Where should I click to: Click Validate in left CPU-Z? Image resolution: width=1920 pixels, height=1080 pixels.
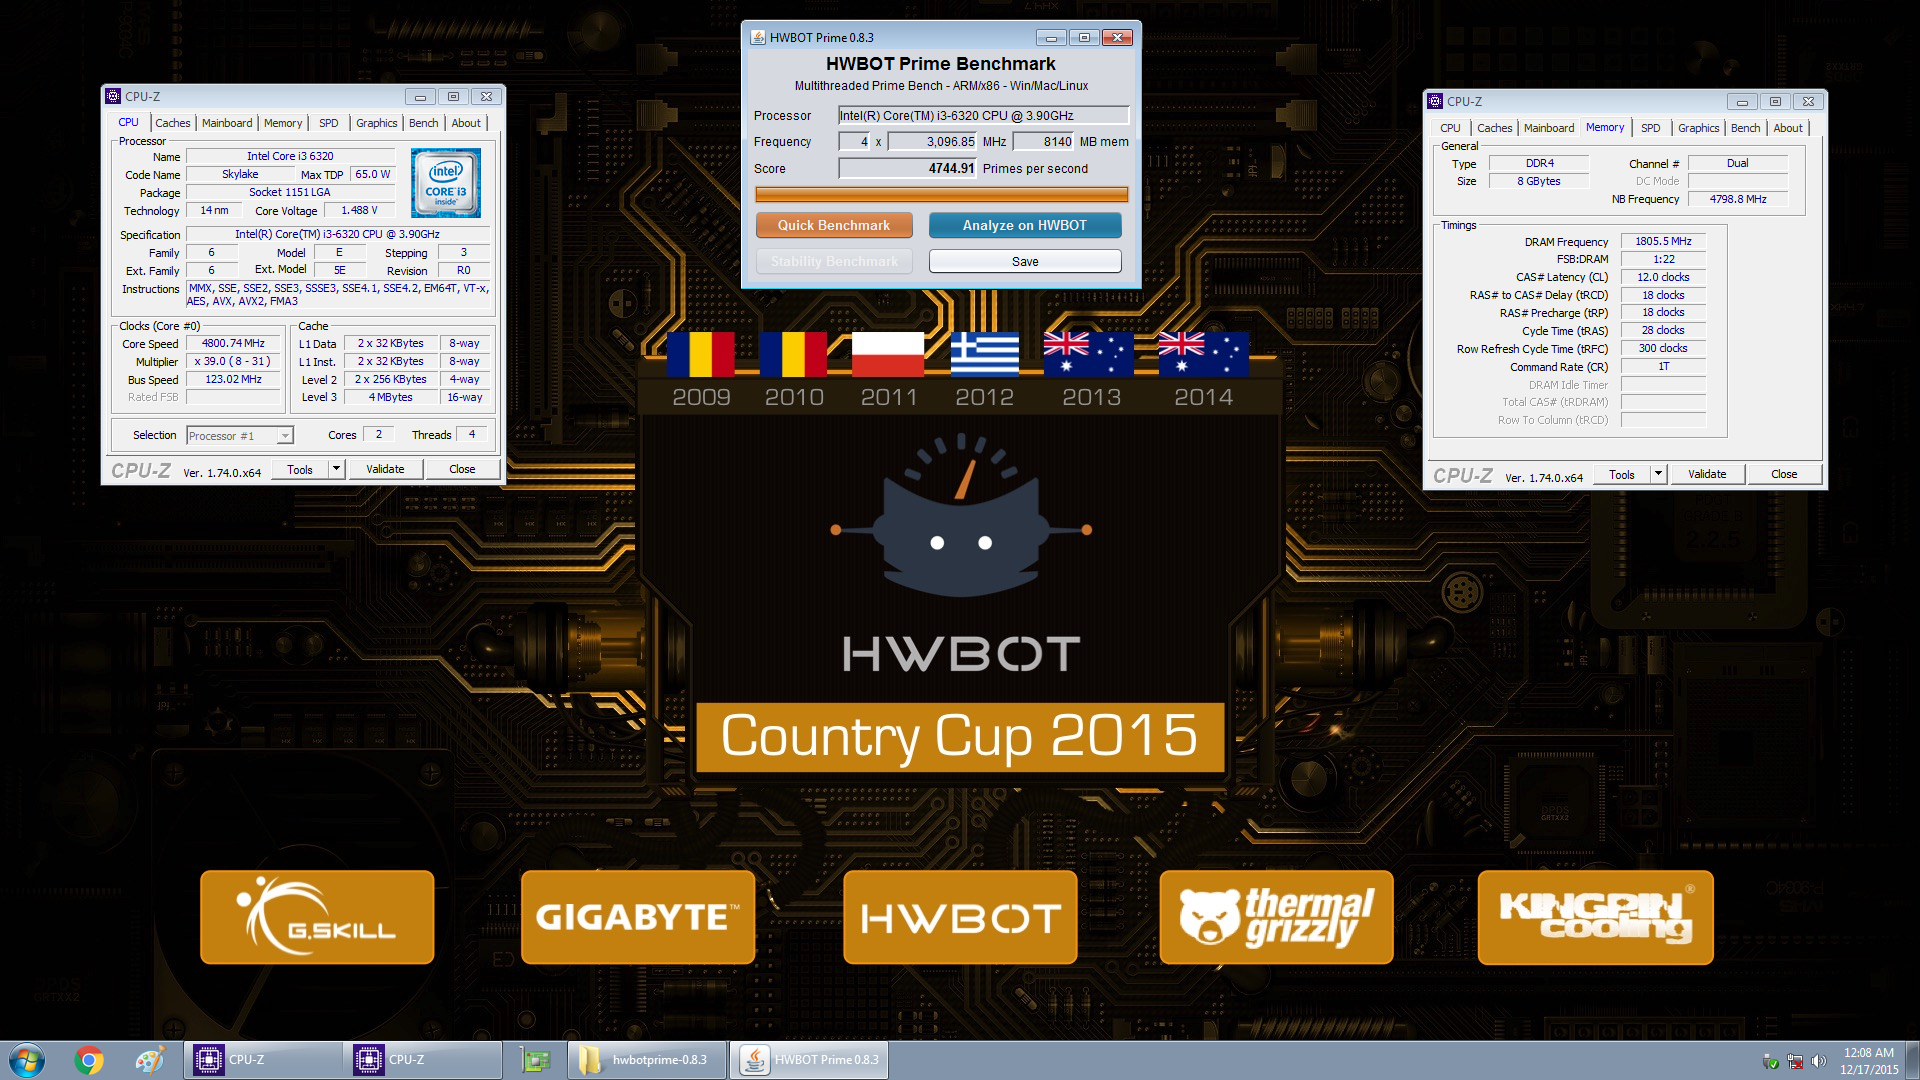tap(385, 469)
